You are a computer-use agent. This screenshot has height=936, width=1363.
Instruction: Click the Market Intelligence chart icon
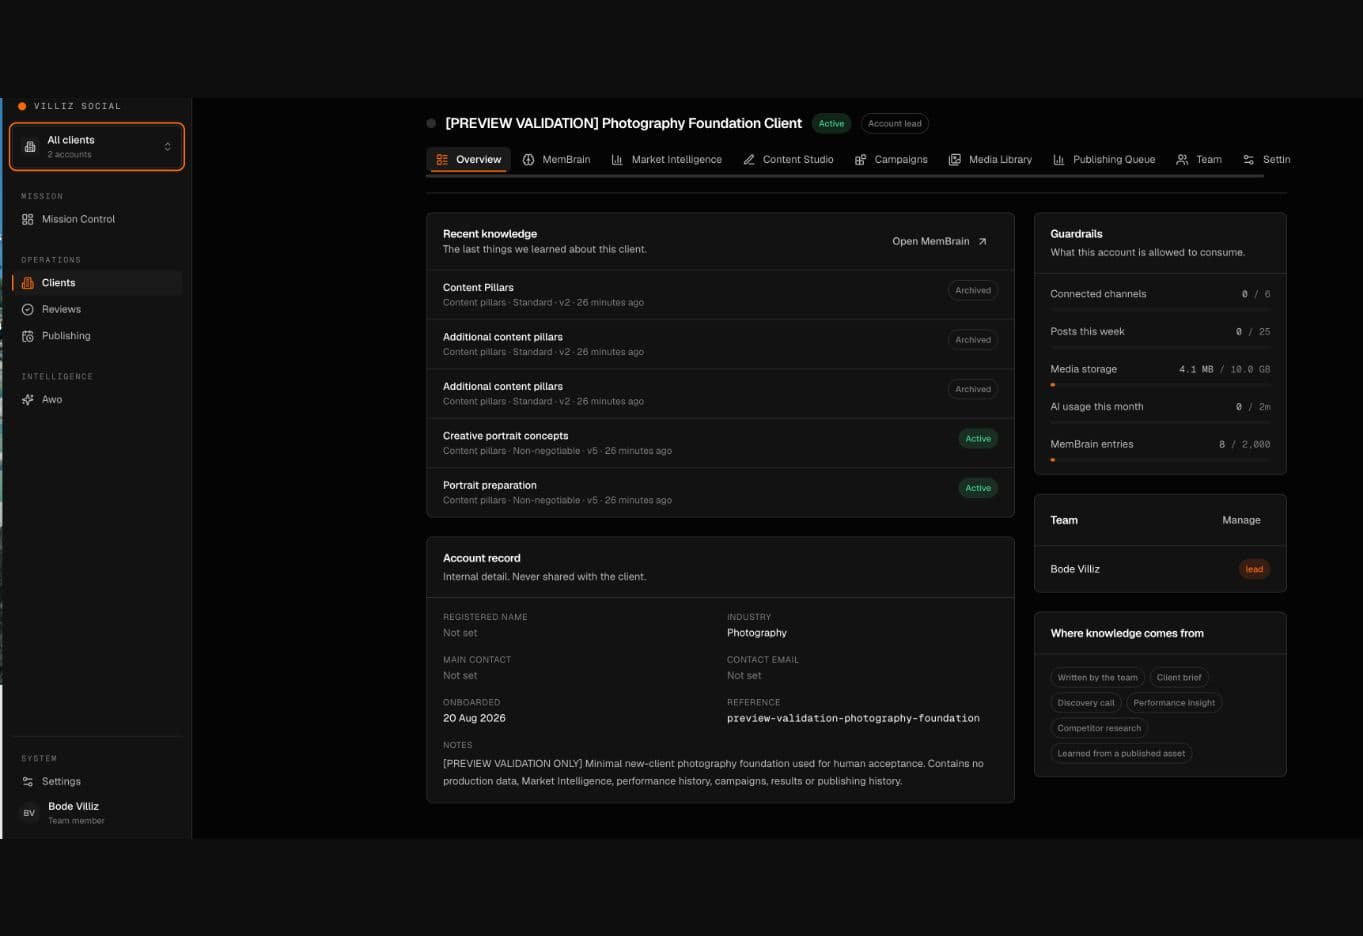point(617,160)
